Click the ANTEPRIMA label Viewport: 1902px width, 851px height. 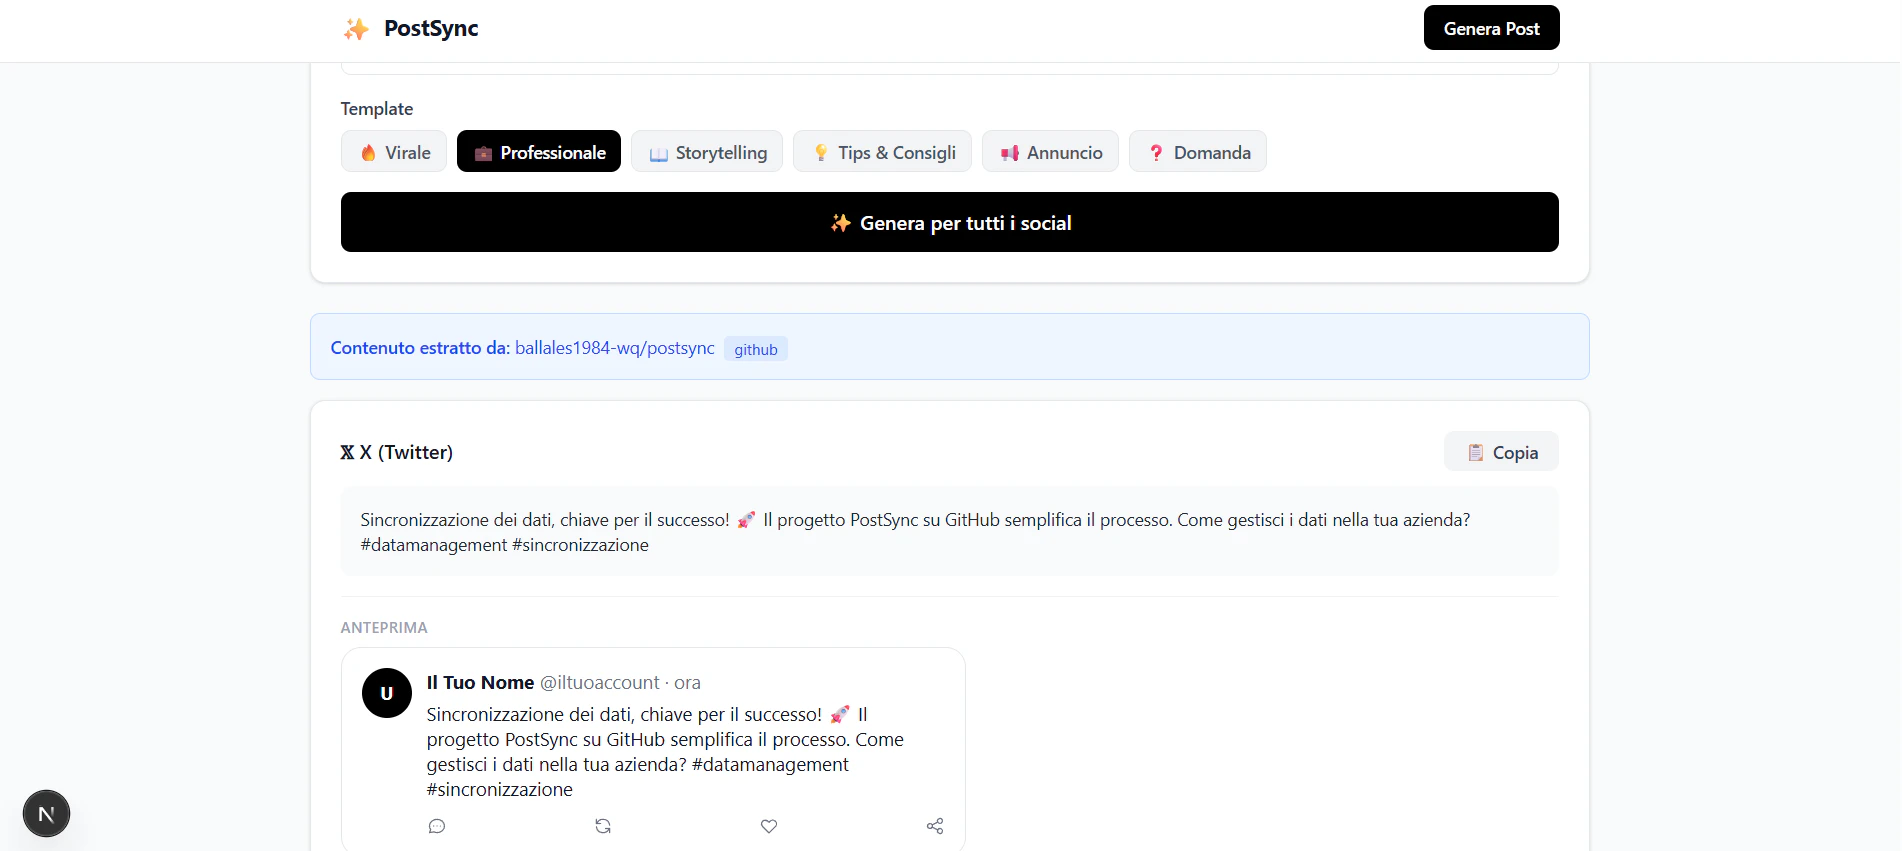point(384,627)
